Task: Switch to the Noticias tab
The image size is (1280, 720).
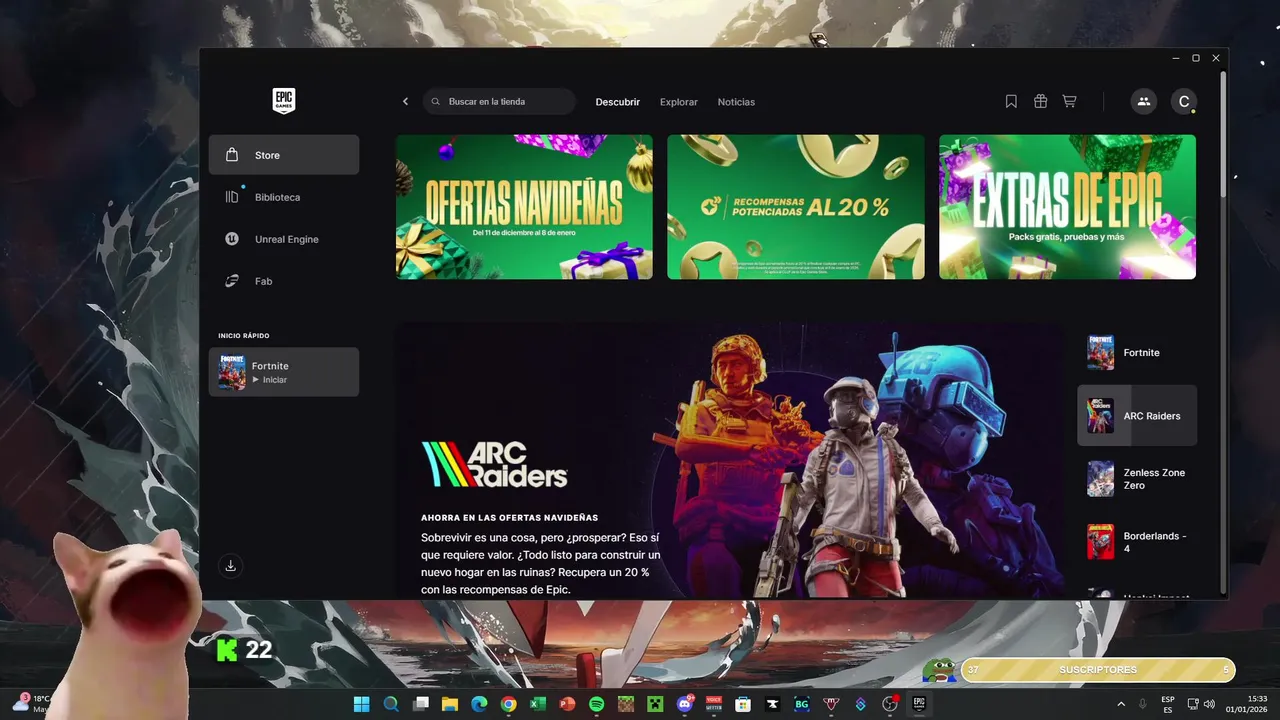Action: click(x=736, y=102)
